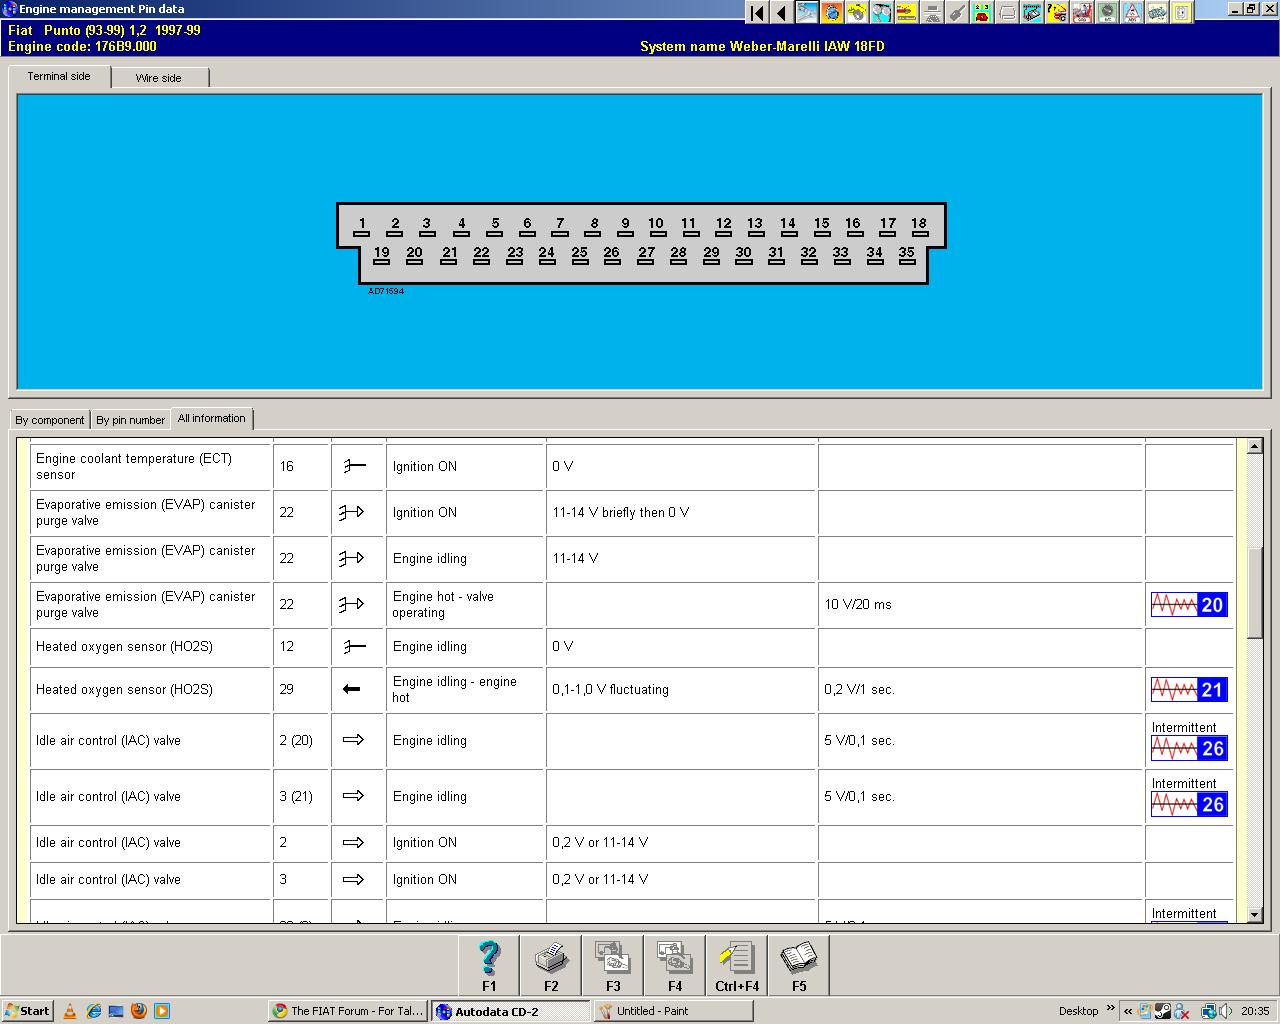Viewport: 1280px width, 1024px height.
Task: Click the scrollbar up arrow in table
Action: [1255, 447]
